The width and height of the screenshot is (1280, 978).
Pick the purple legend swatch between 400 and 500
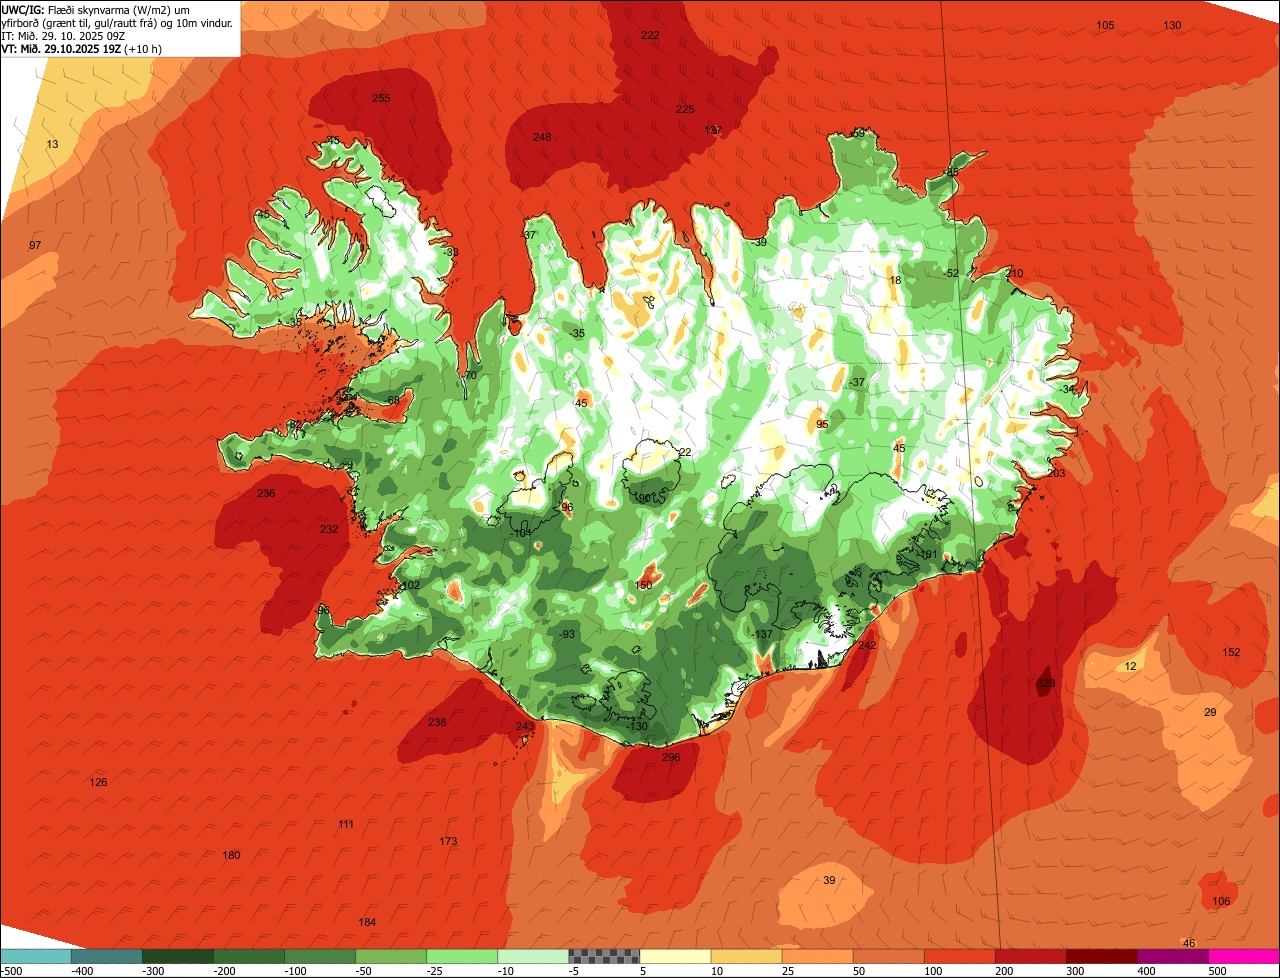tap(1174, 956)
